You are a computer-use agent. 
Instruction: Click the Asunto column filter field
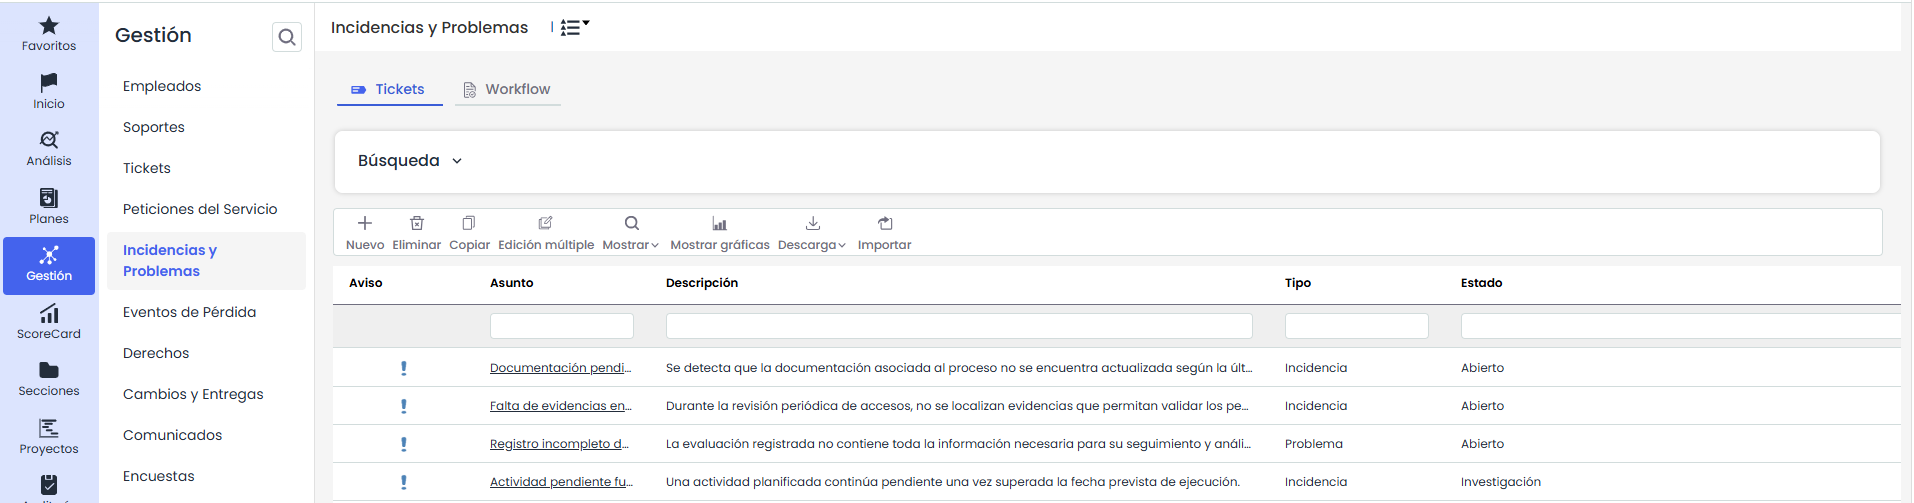562,326
